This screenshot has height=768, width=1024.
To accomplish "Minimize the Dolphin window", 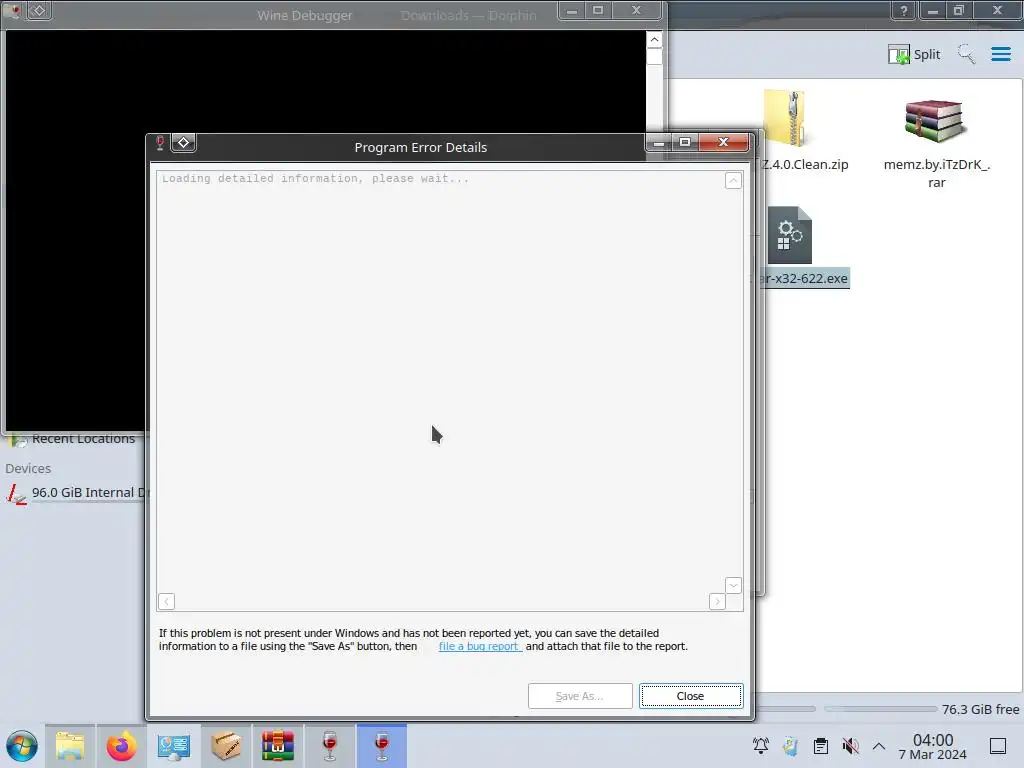I will pos(933,10).
